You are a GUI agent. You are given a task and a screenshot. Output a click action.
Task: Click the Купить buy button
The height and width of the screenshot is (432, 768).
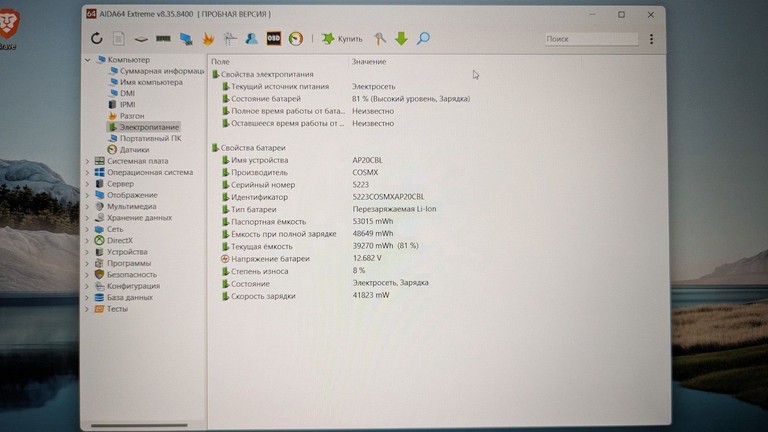(x=342, y=39)
